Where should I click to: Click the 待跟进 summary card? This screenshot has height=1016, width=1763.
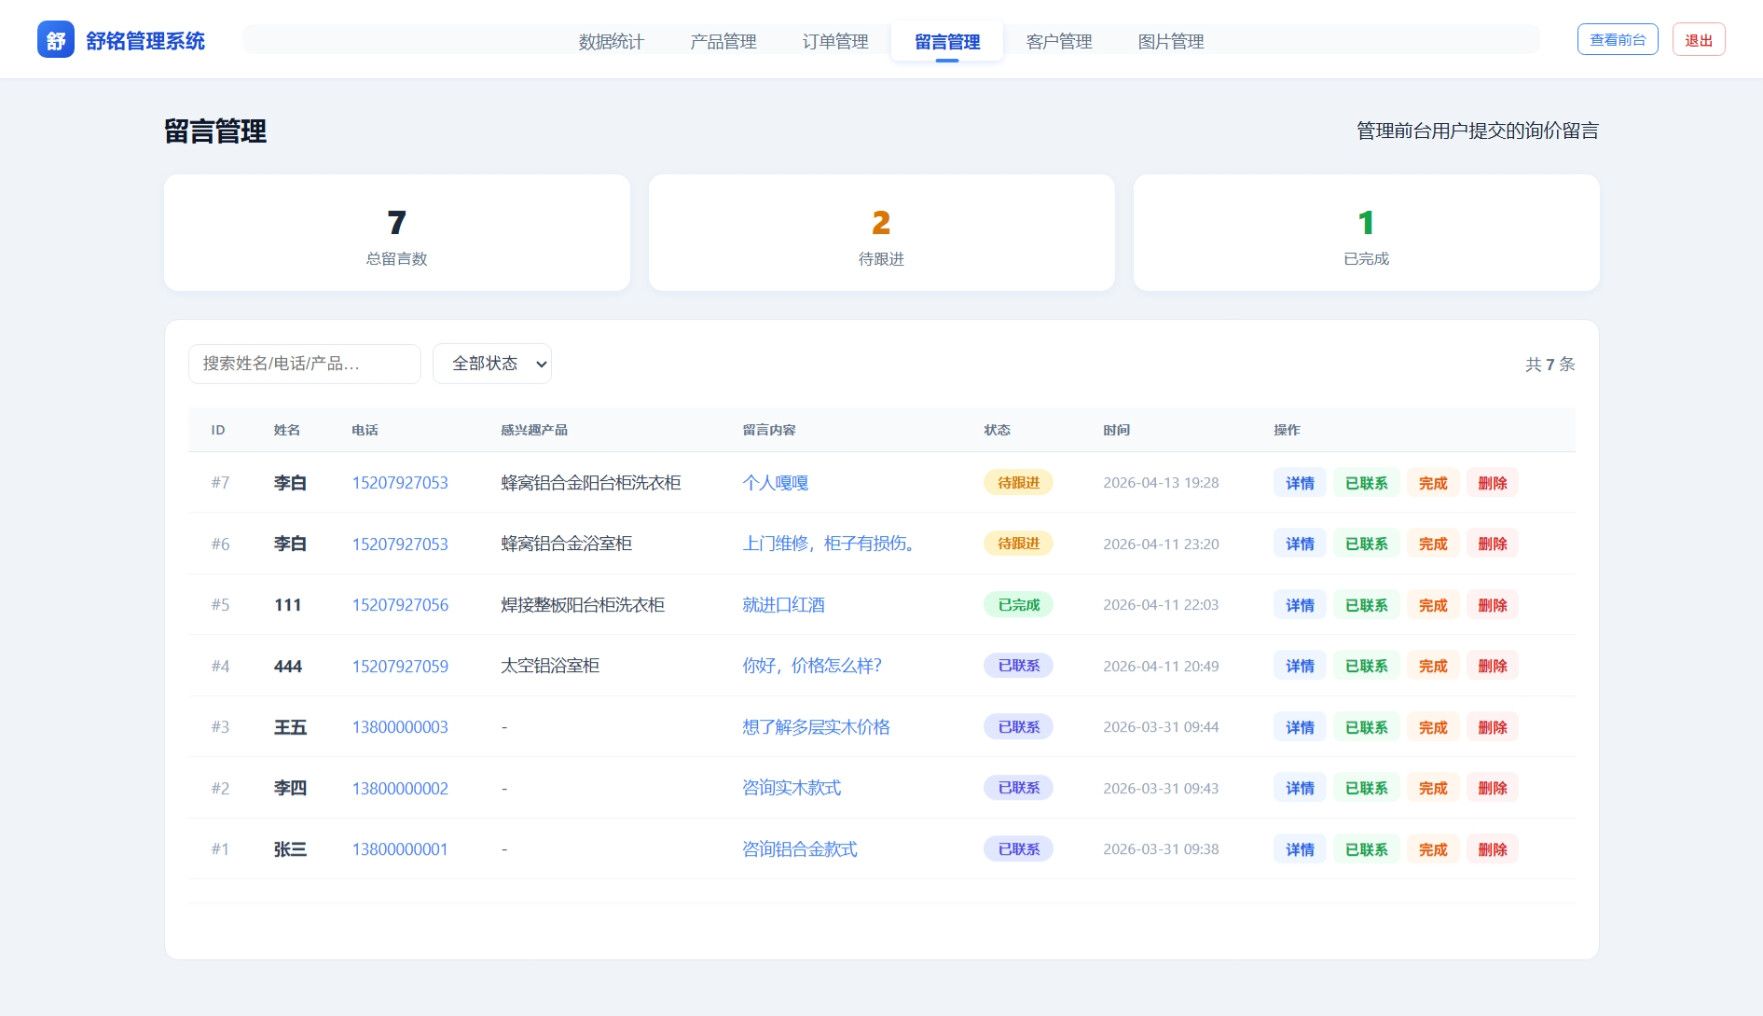pyautogui.click(x=881, y=233)
